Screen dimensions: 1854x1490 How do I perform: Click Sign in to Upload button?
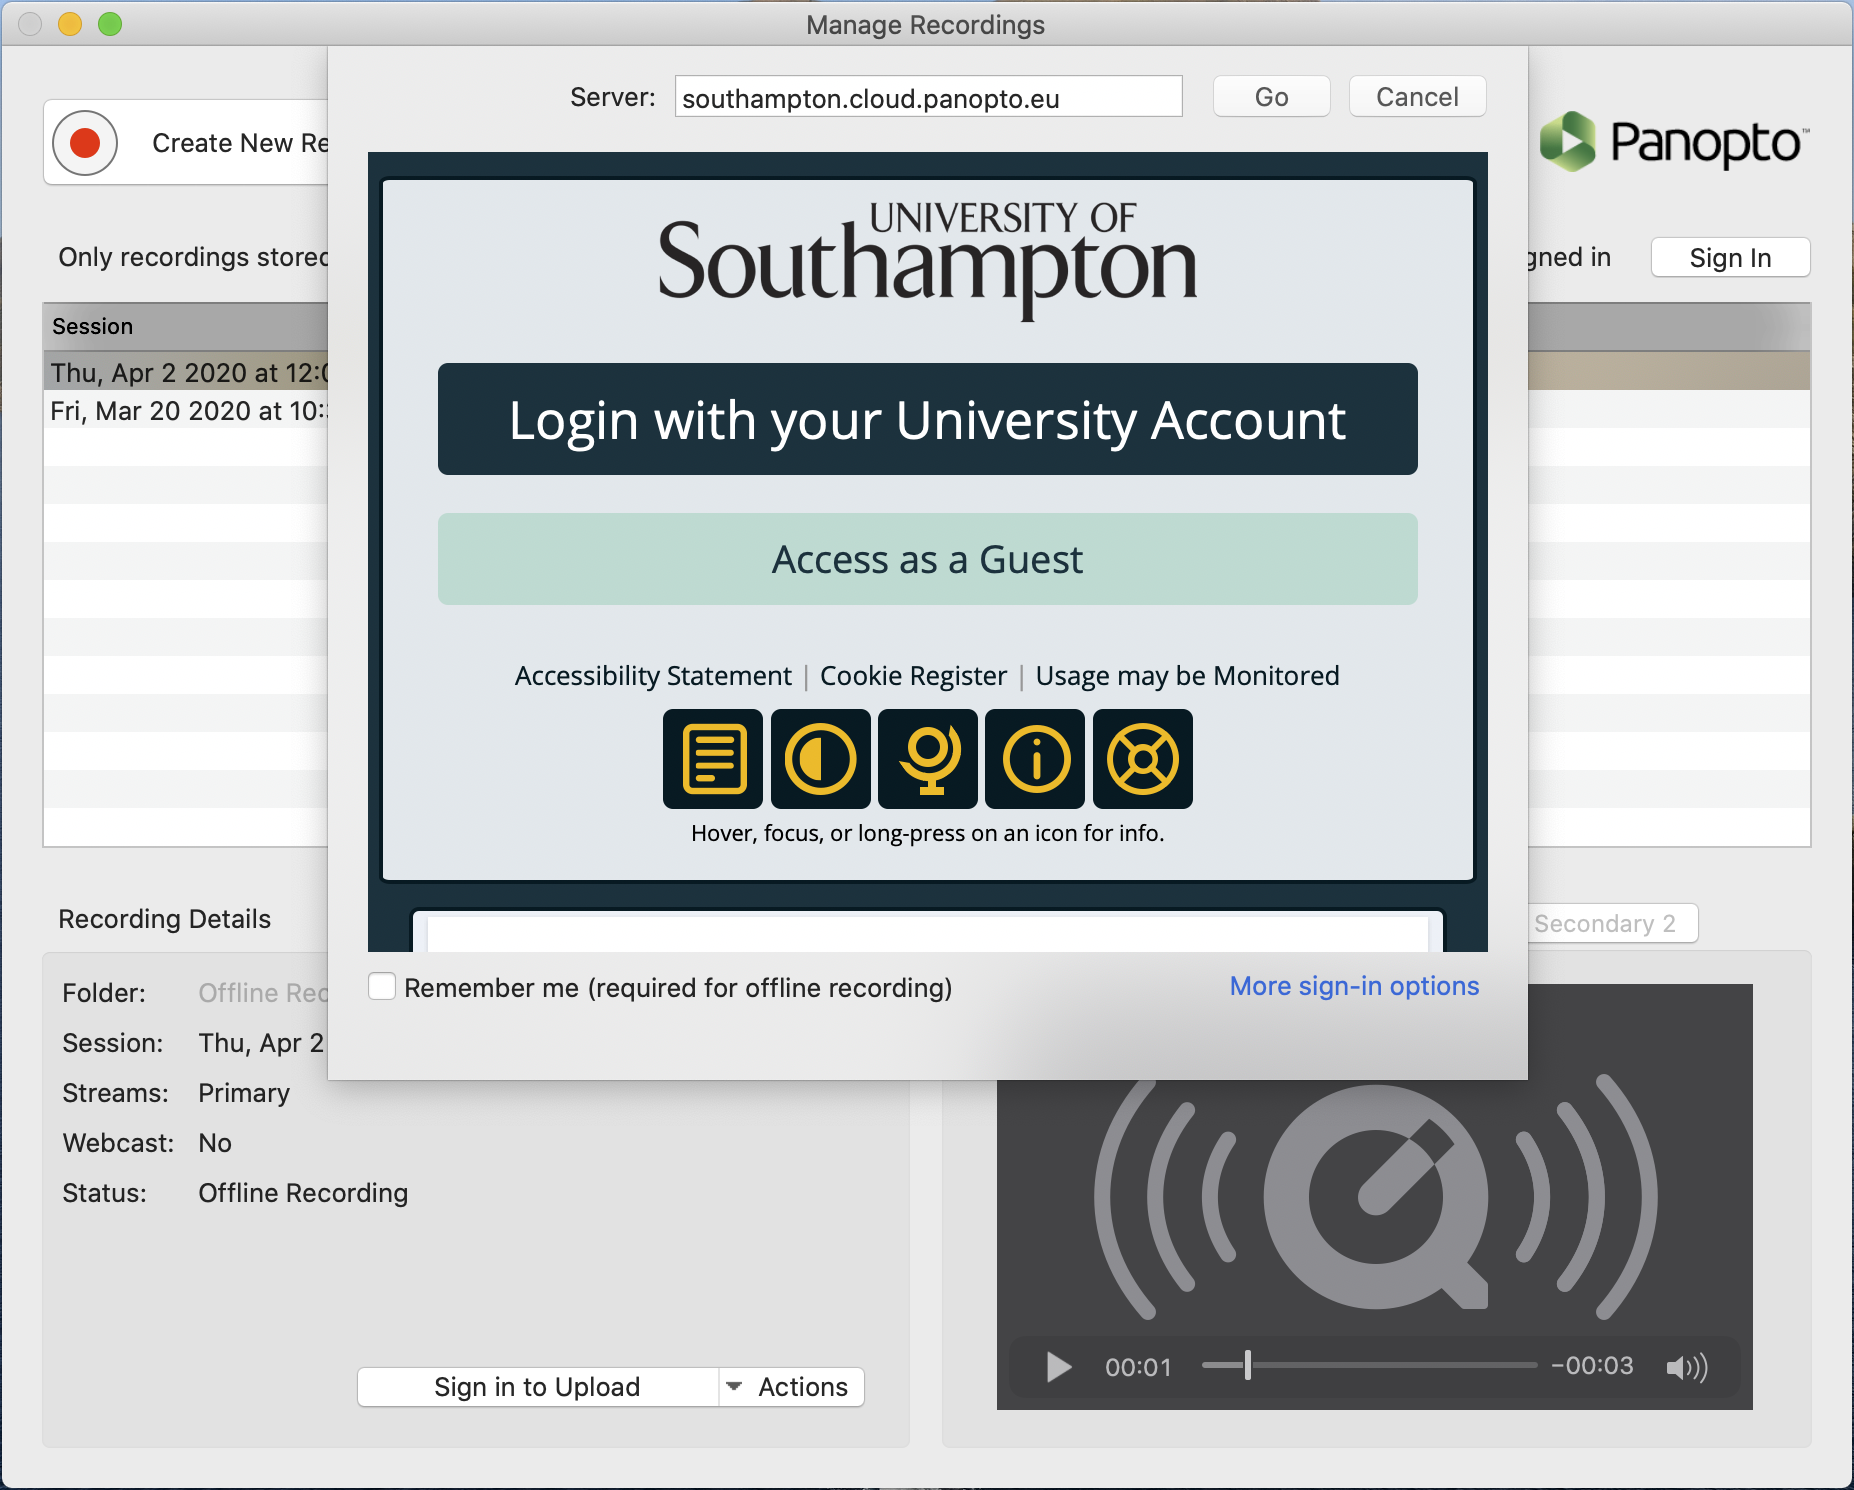click(538, 1387)
